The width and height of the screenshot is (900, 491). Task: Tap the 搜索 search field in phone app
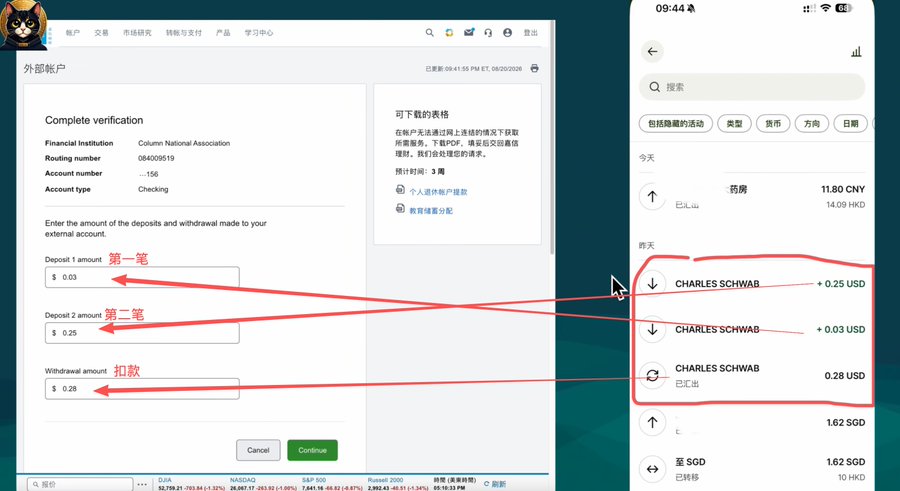[752, 87]
